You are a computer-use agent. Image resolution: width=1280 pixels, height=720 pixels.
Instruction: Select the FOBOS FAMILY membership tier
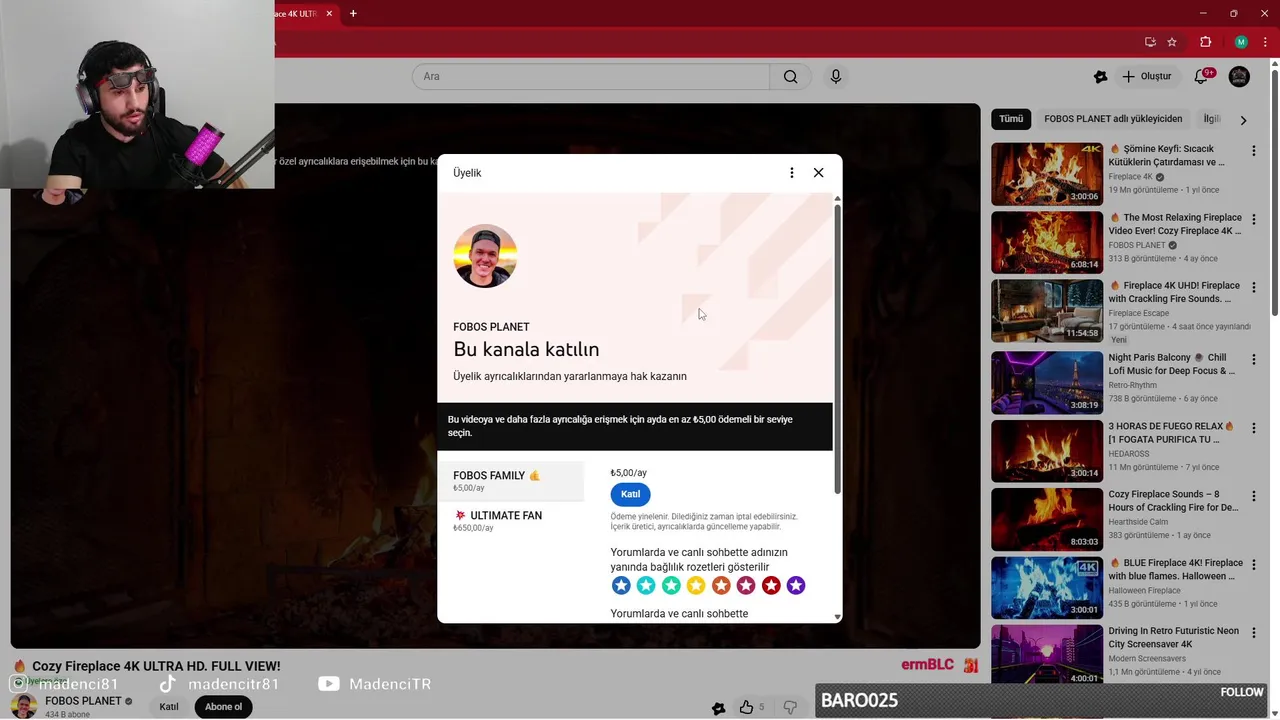tap(511, 481)
